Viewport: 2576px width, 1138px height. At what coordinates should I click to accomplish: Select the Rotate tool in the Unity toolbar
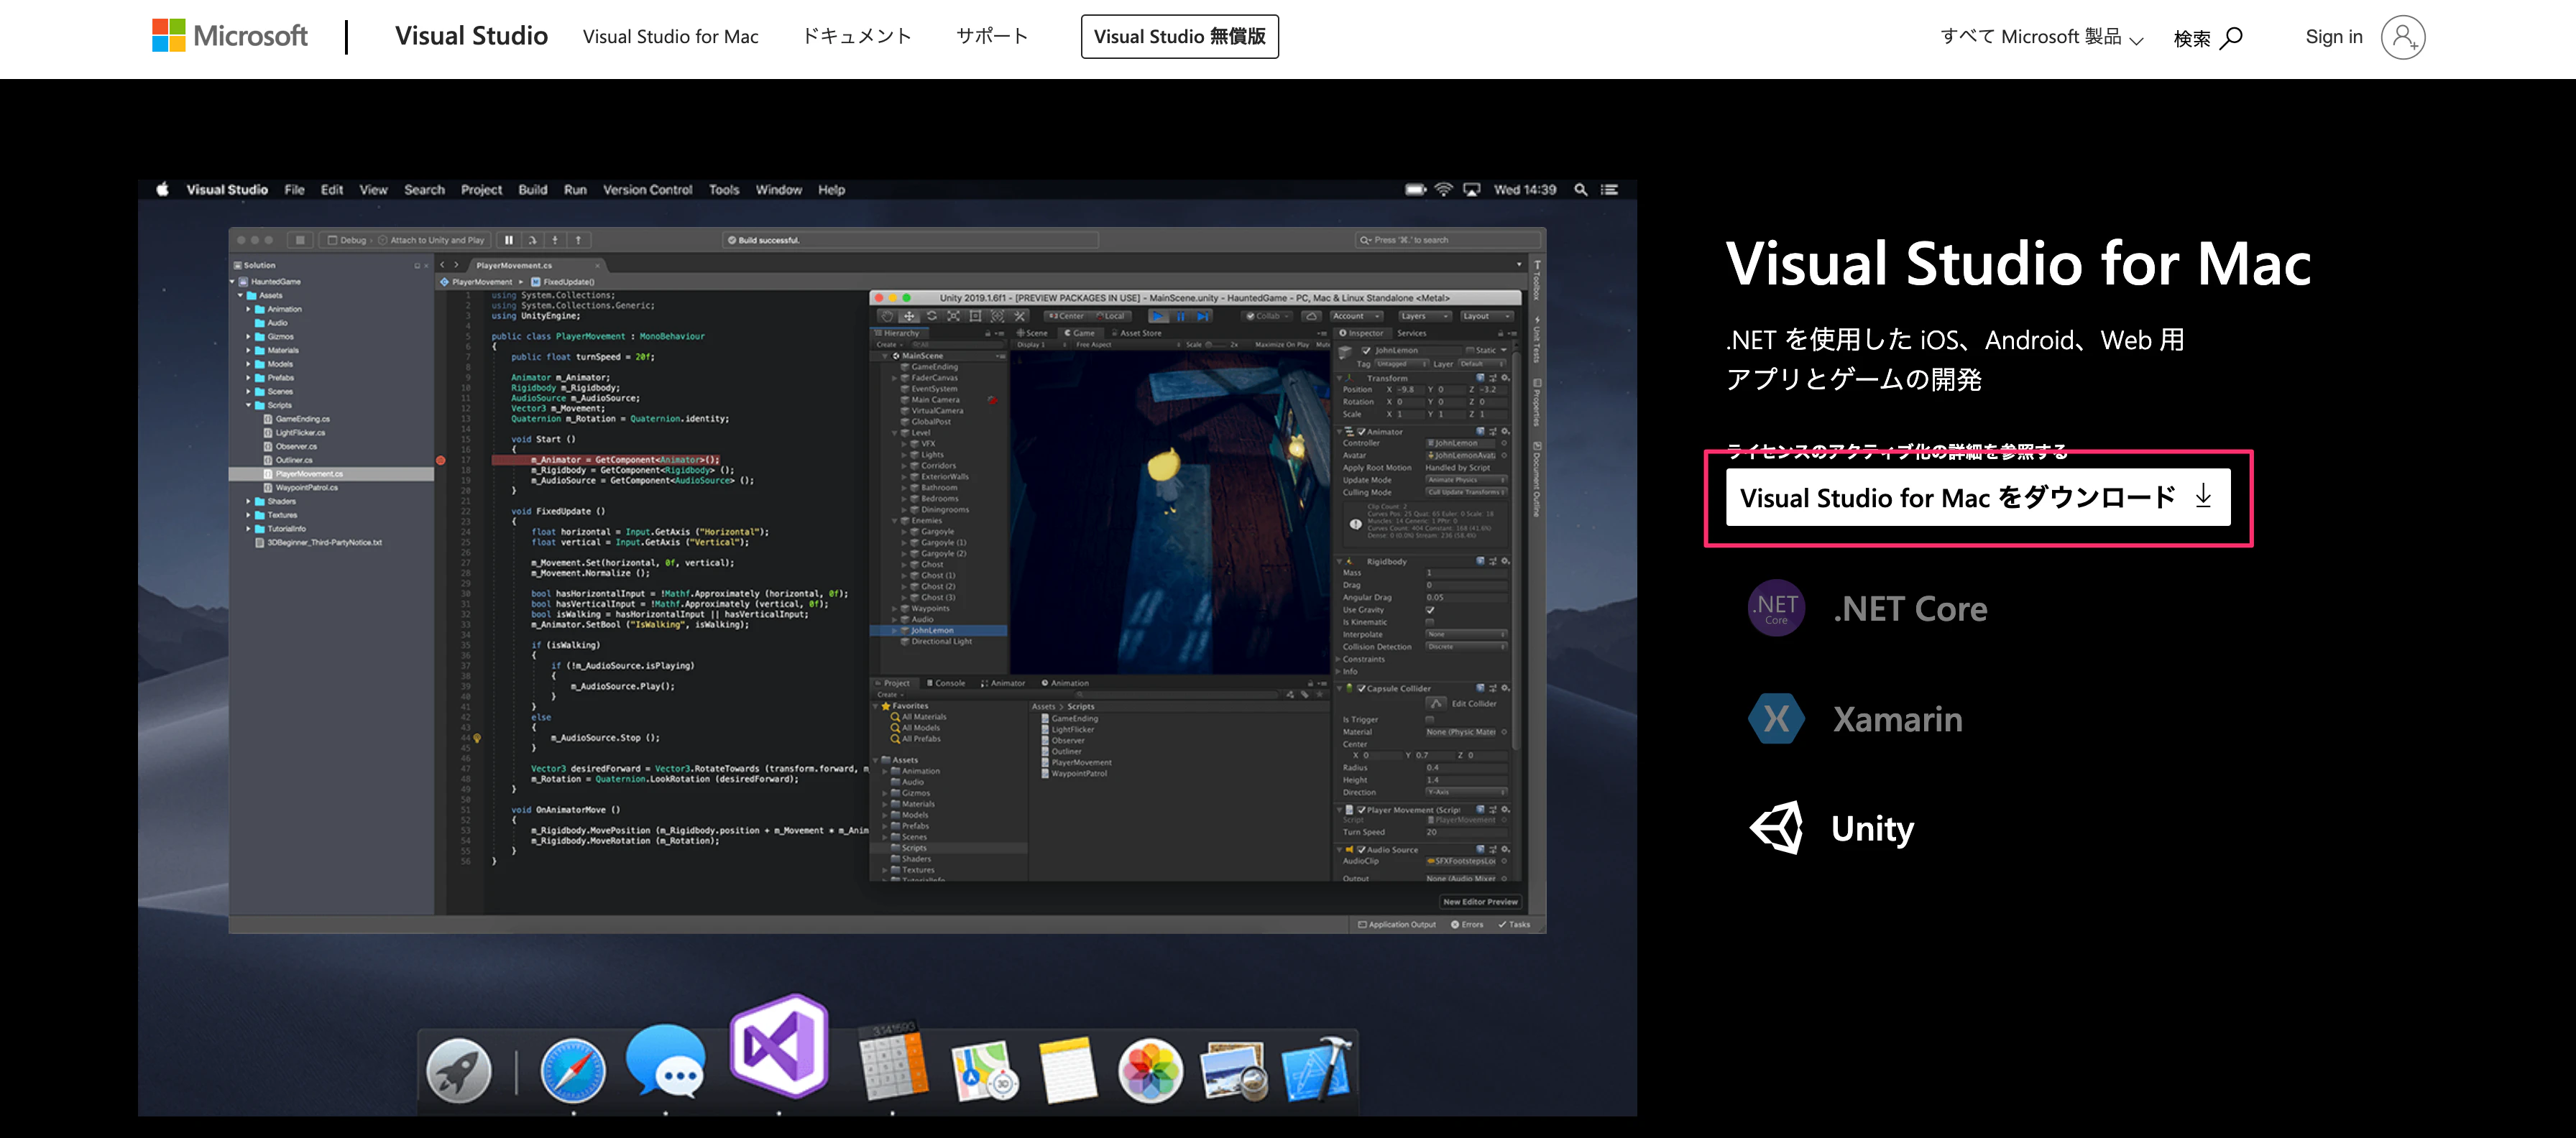click(931, 316)
